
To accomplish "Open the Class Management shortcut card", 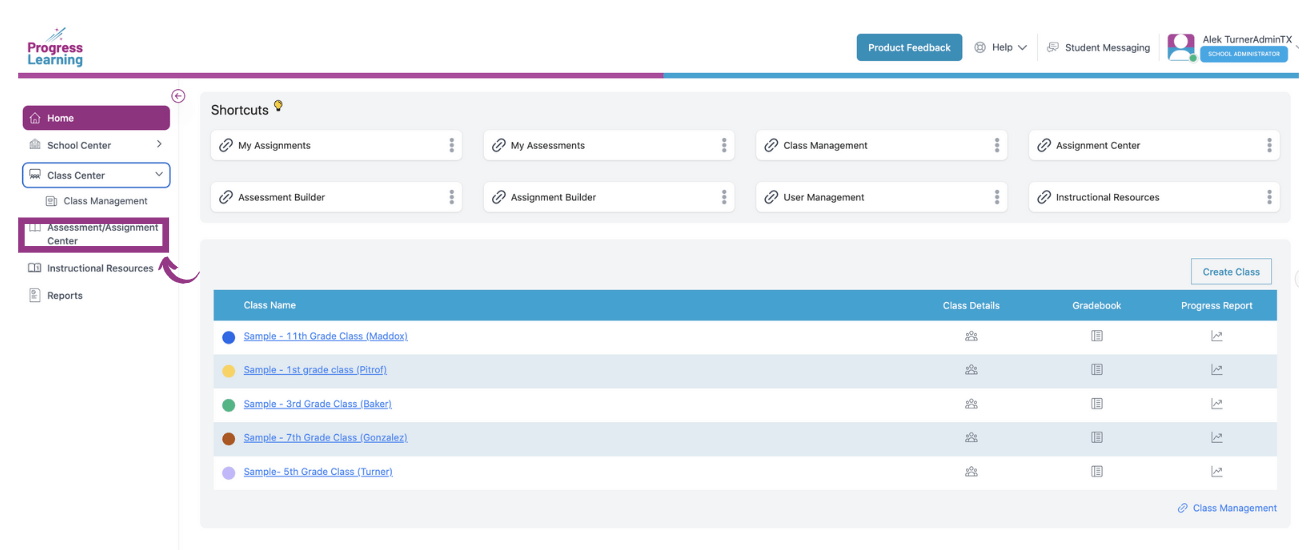I will tap(882, 145).
